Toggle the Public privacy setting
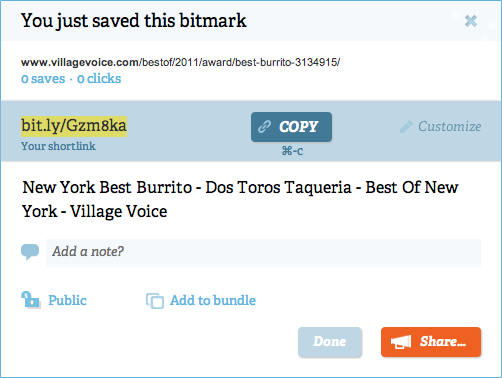Viewport: 502px width, 378px height. tap(67, 300)
